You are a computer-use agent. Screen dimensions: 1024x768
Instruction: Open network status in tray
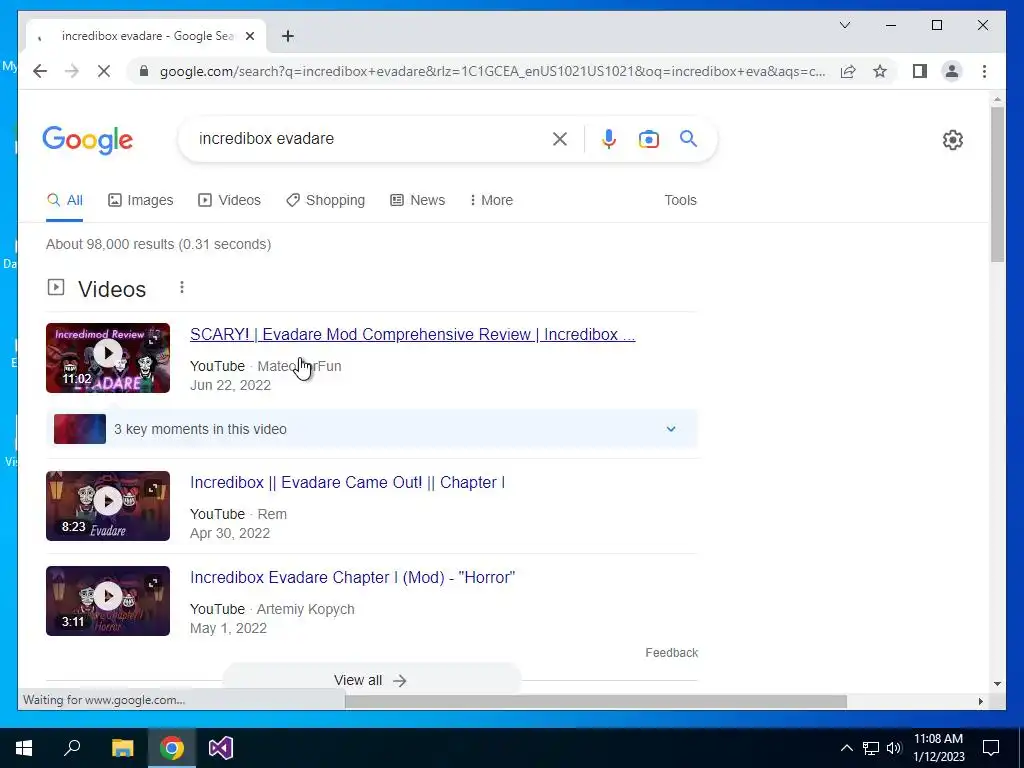pyautogui.click(x=871, y=748)
